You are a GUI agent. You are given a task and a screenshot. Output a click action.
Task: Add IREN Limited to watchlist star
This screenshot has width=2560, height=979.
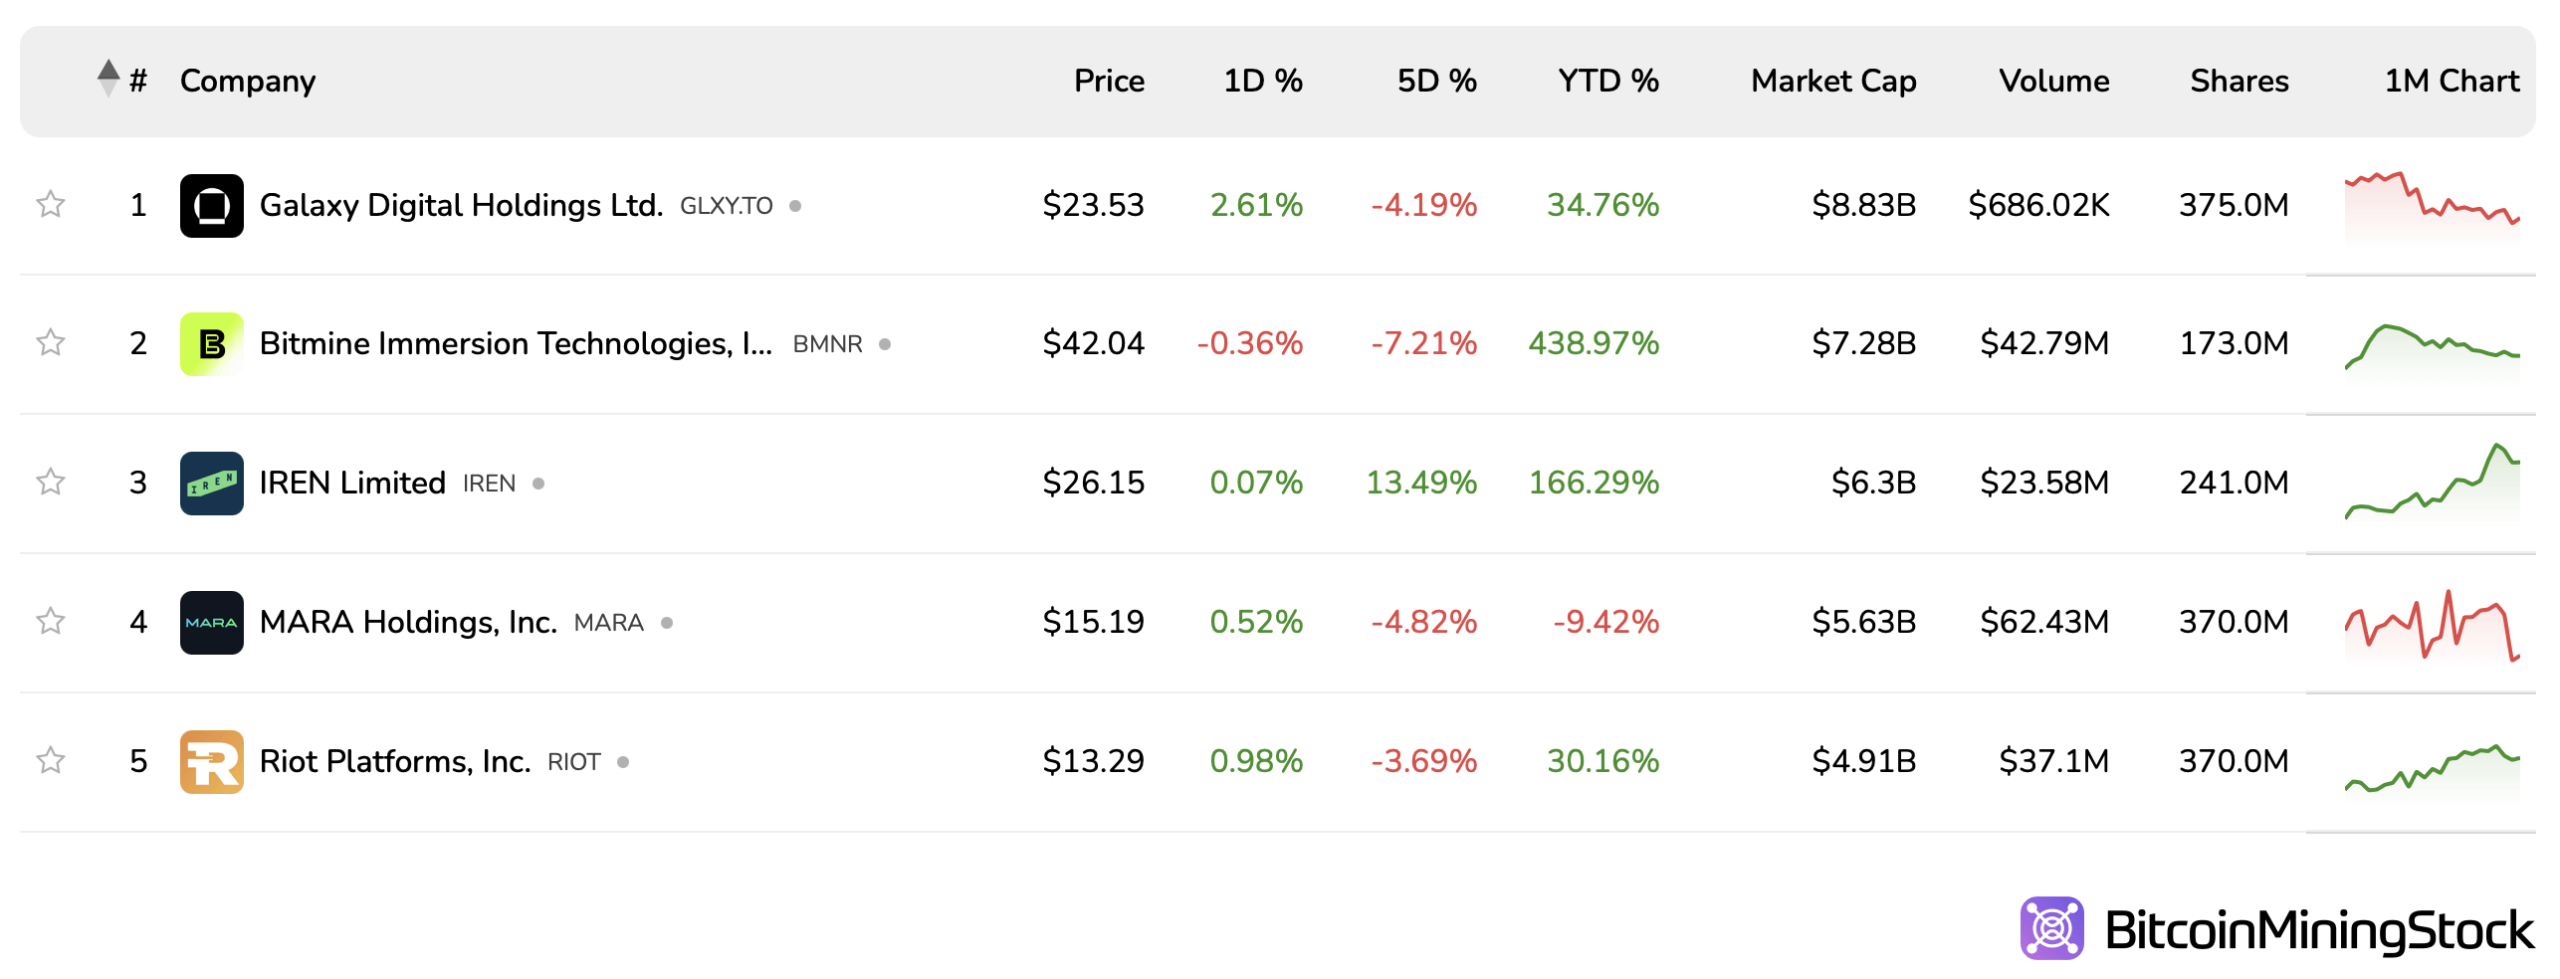coord(51,482)
